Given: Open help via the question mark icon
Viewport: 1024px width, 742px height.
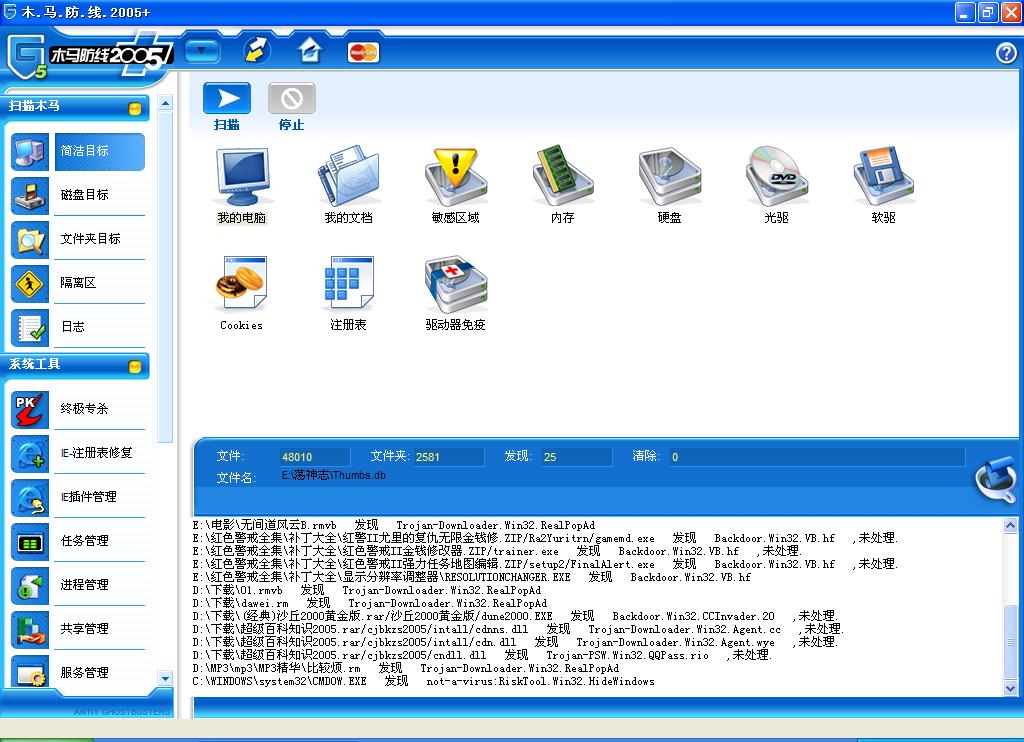Looking at the screenshot, I should (x=1006, y=53).
